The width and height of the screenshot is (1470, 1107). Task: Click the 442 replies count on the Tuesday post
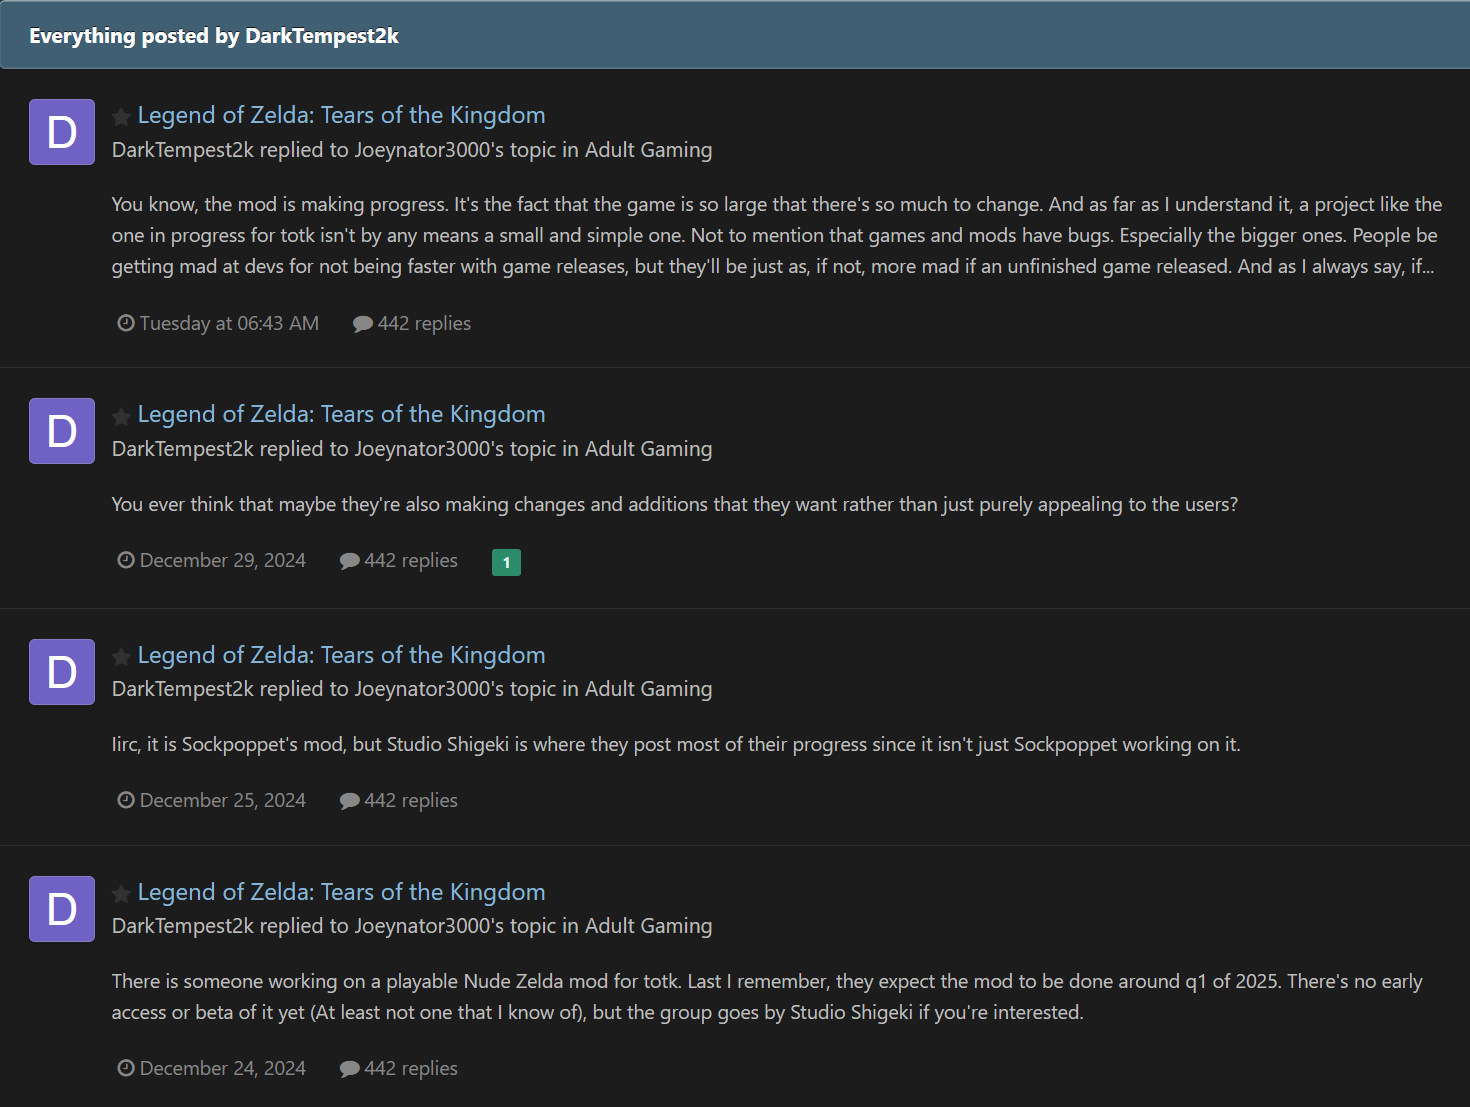[412, 323]
